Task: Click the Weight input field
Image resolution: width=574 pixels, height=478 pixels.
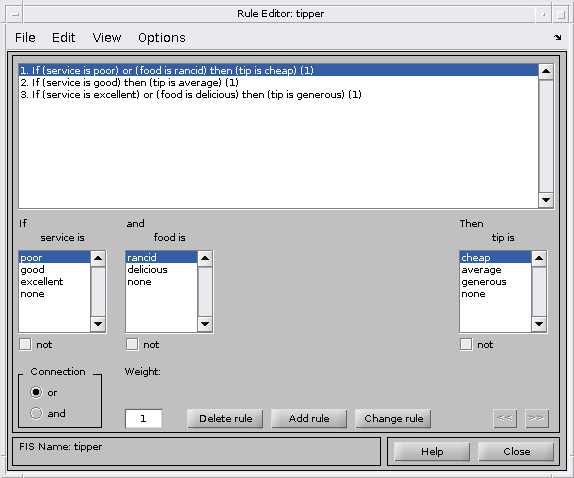Action: 144,418
